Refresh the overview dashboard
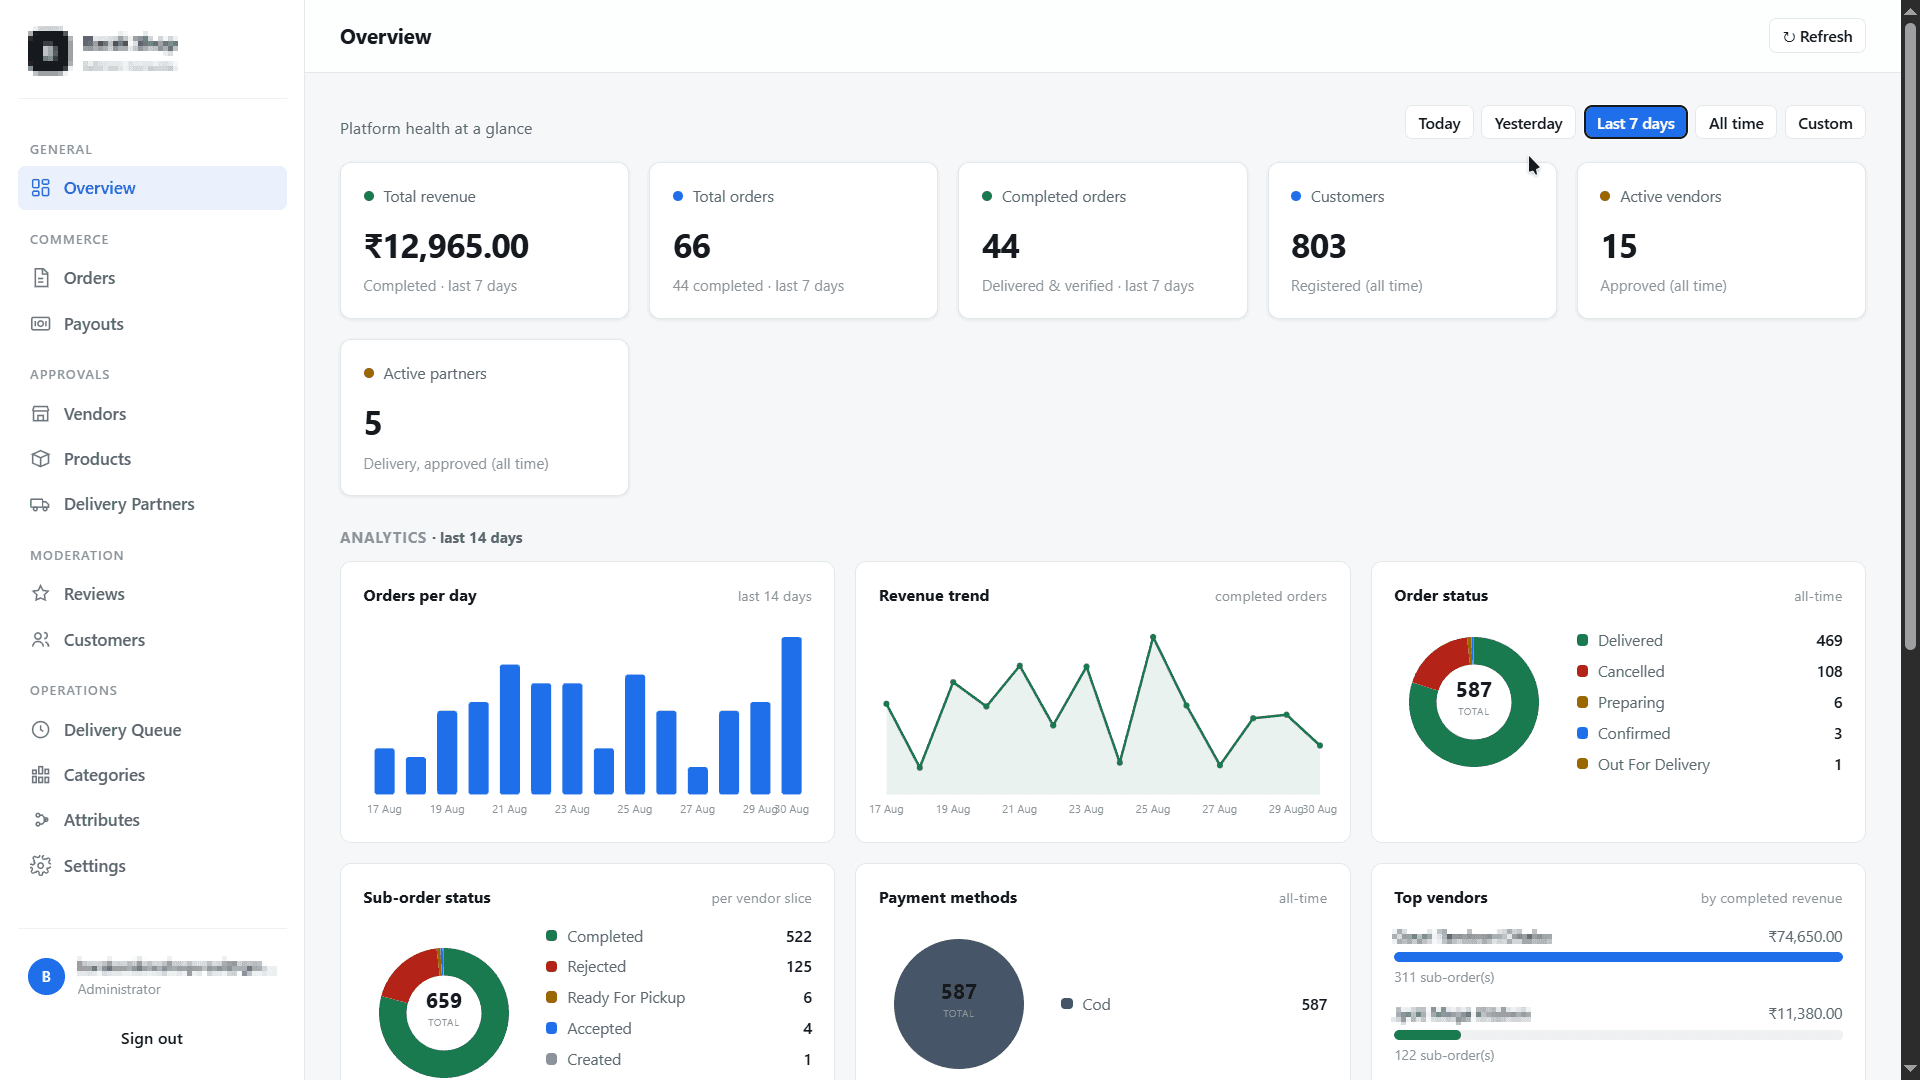The height and width of the screenshot is (1080, 1920). pos(1817,36)
